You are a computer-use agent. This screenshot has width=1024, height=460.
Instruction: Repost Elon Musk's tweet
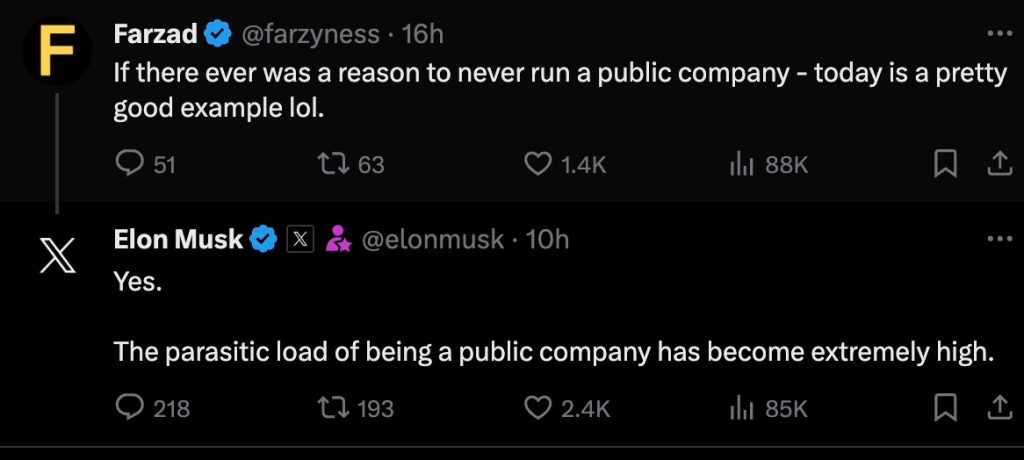pyautogui.click(x=330, y=408)
